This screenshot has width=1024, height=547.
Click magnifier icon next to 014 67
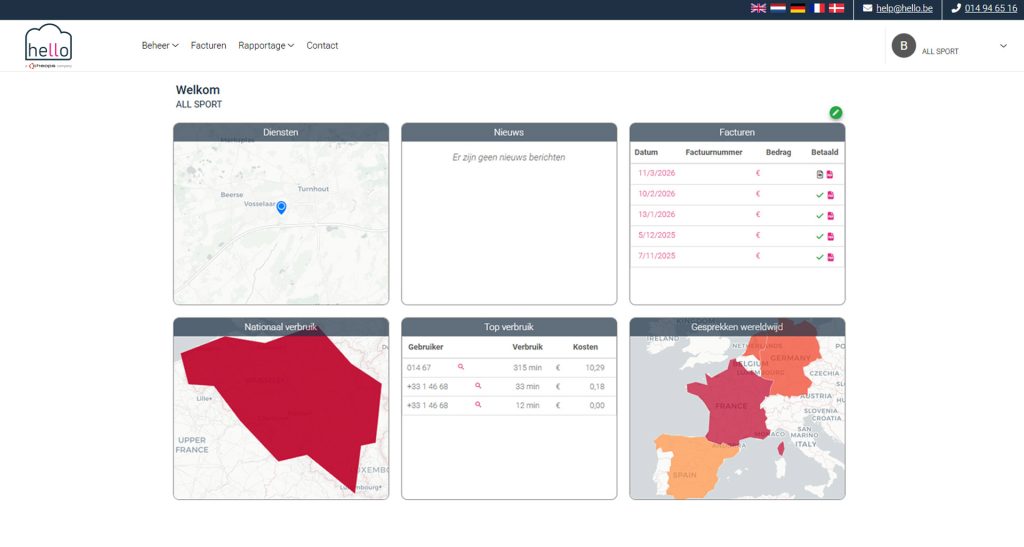[x=461, y=367]
